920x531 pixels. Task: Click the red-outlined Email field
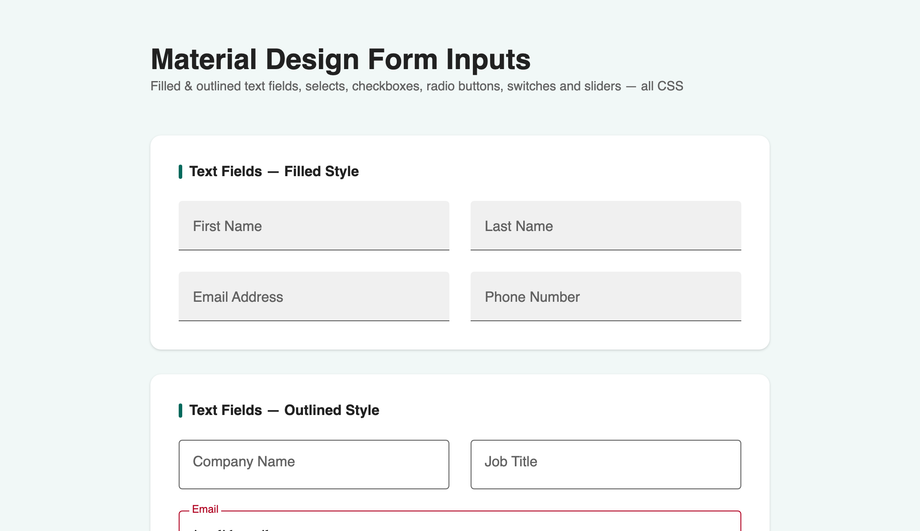coord(460,521)
